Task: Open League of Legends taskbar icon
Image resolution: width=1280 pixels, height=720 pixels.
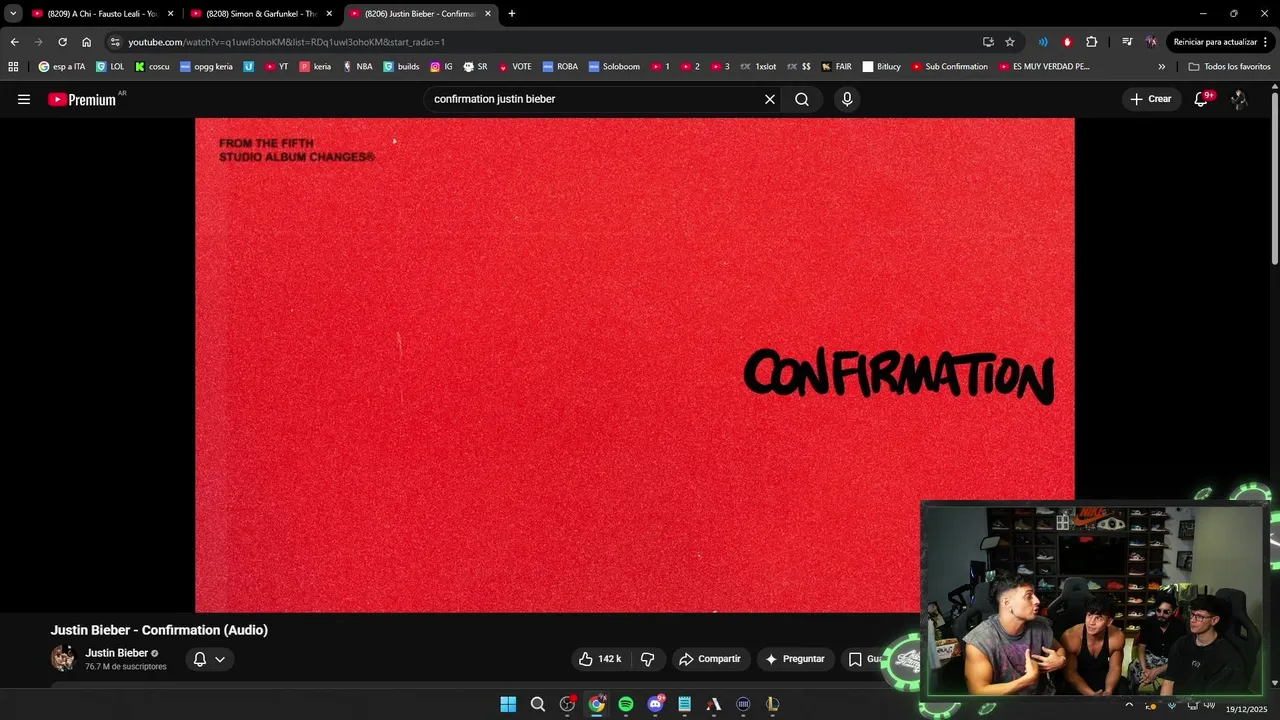Action: pyautogui.click(x=772, y=704)
